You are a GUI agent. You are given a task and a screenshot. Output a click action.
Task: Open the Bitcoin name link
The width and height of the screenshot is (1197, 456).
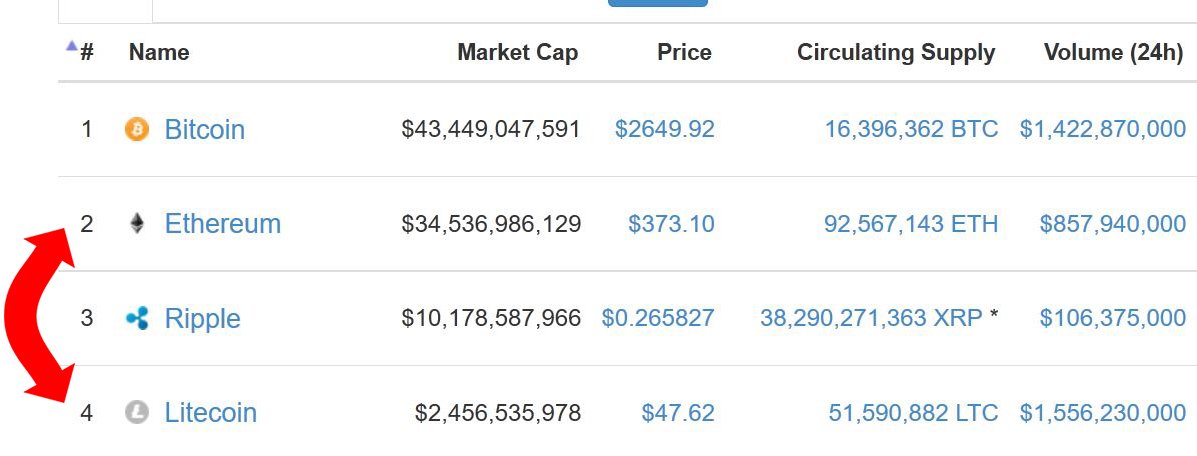tap(205, 129)
